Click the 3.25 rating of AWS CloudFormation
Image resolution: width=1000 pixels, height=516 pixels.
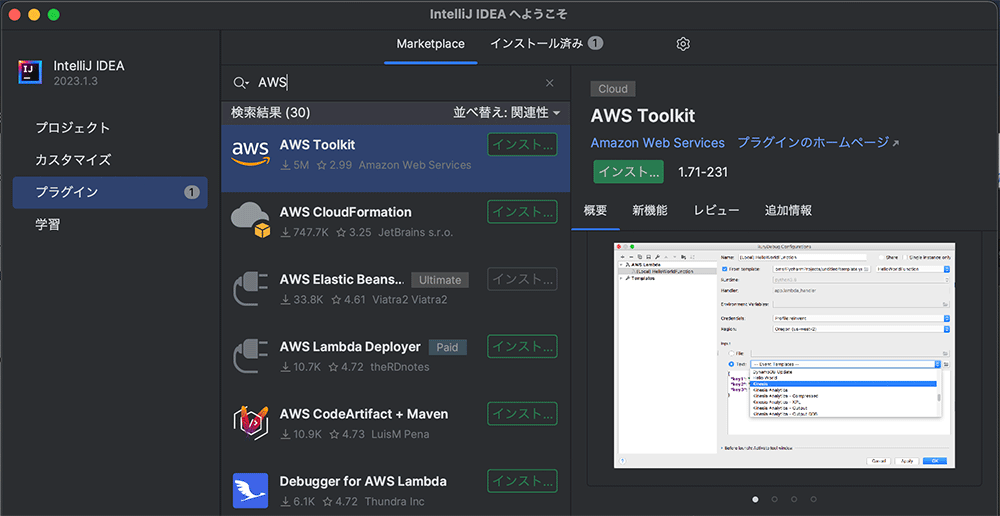[x=353, y=232]
